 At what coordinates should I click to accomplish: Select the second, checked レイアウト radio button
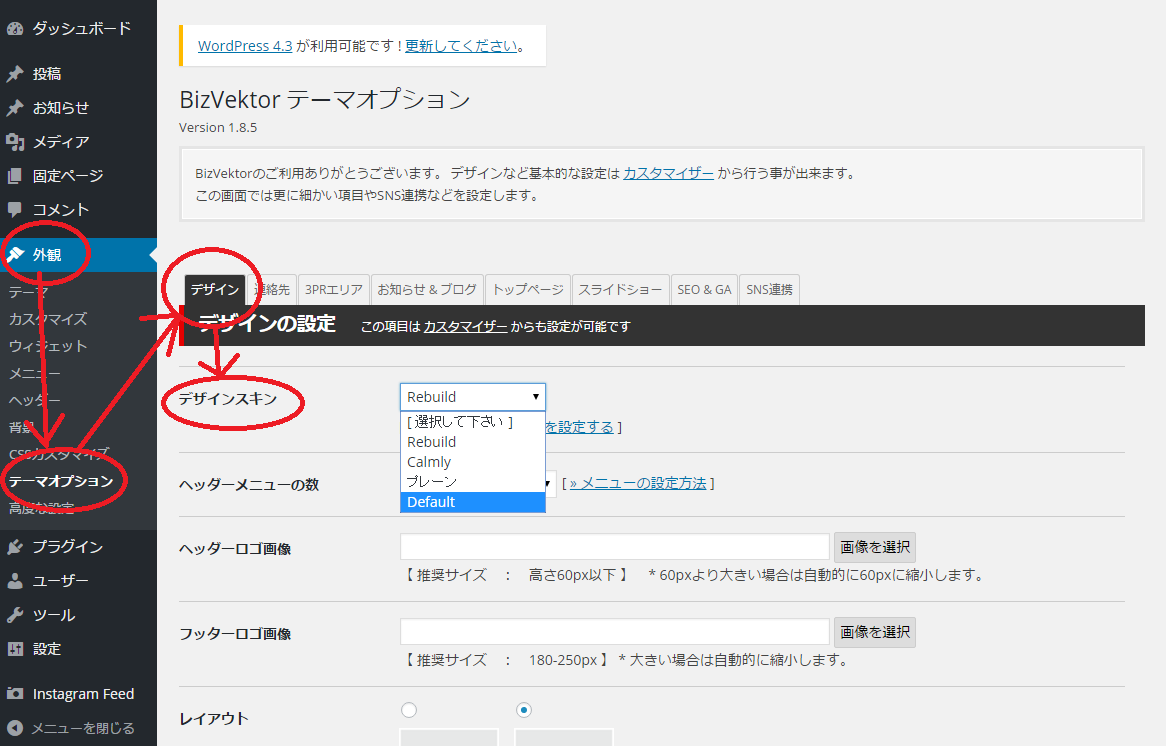(524, 710)
